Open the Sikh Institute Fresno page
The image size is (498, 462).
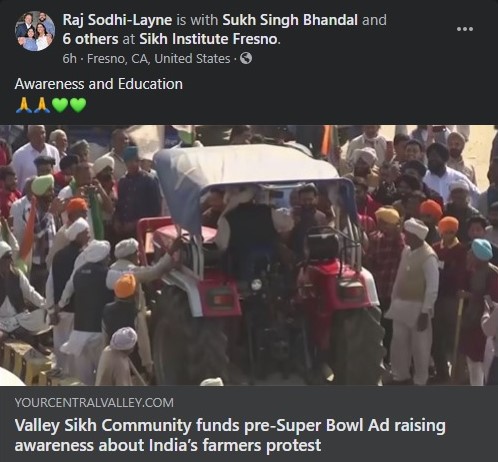209,39
